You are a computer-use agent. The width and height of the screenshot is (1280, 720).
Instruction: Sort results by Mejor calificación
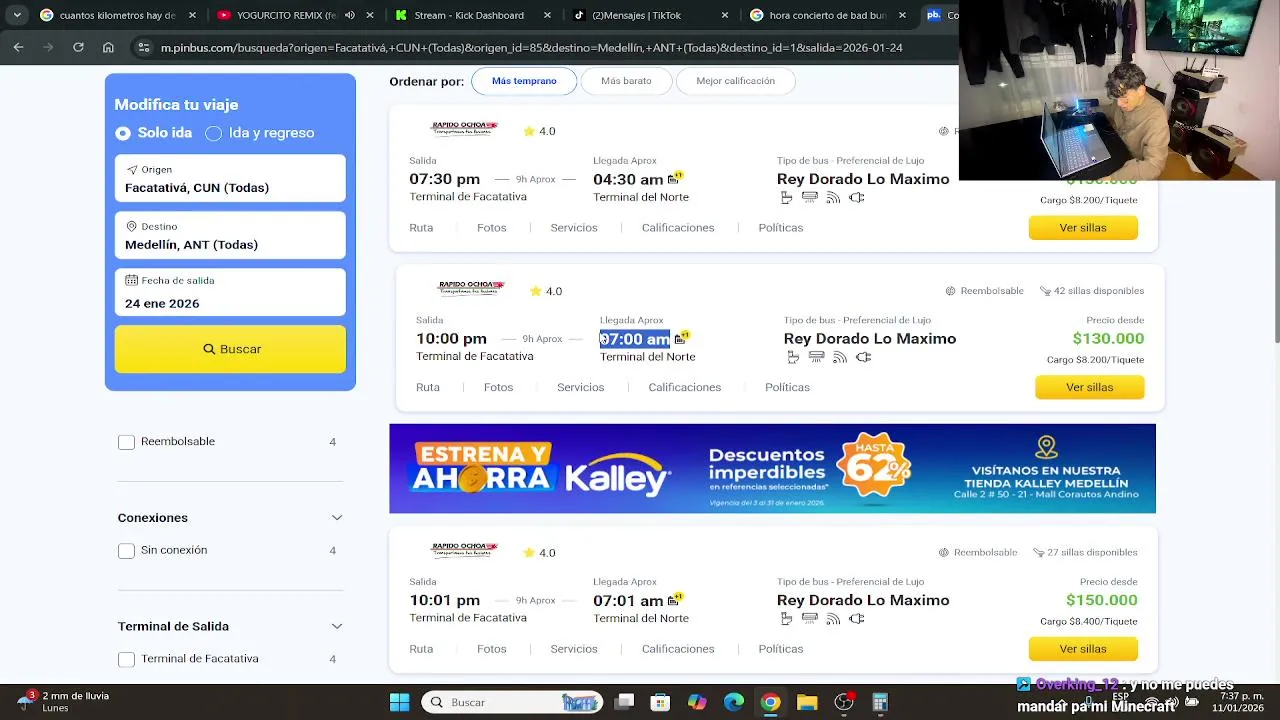(x=735, y=81)
